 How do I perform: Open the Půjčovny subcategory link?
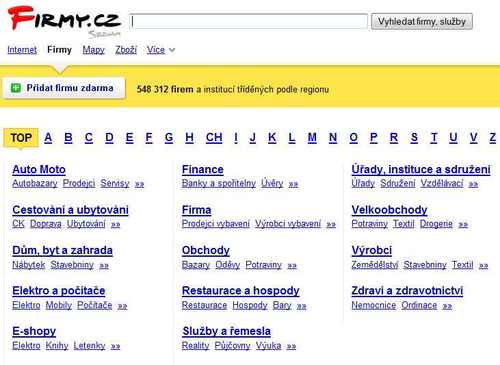pos(232,346)
